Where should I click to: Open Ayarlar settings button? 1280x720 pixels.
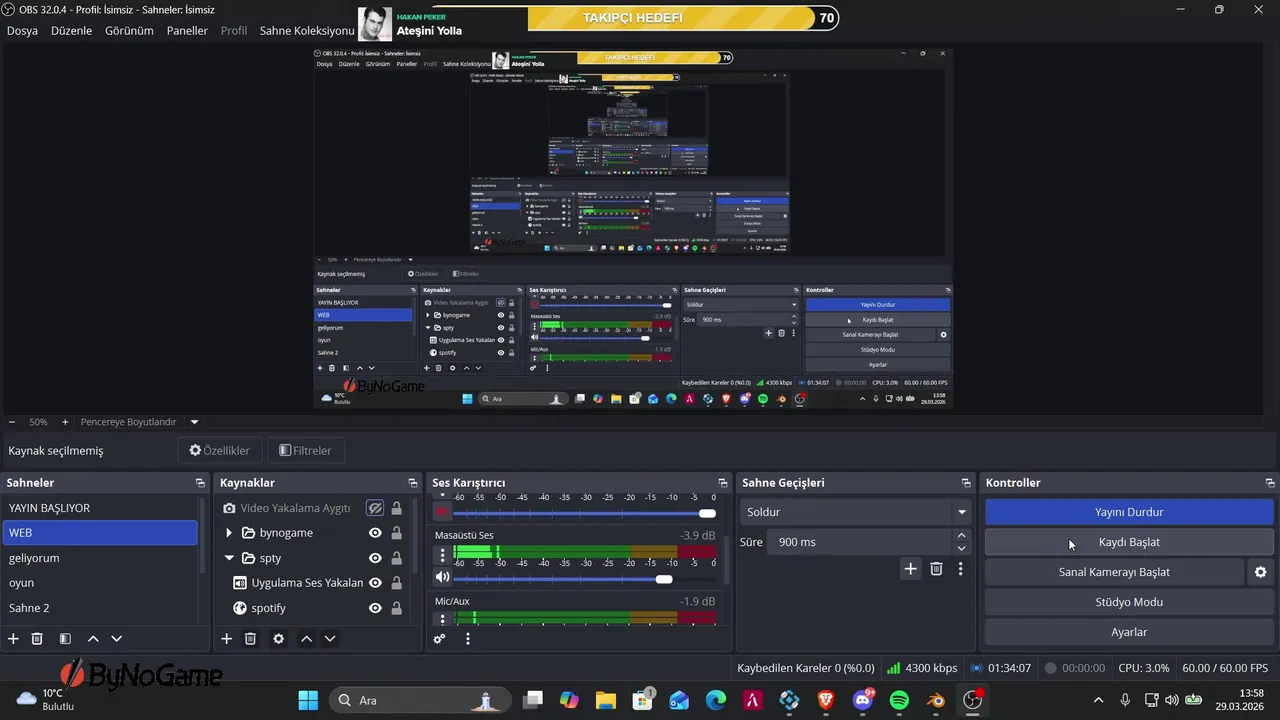(1129, 632)
